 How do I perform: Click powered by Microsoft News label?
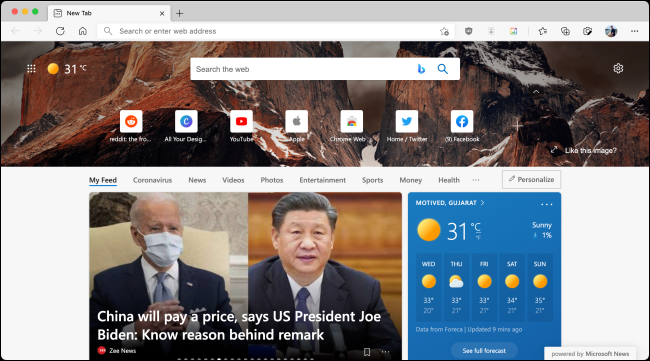click(x=590, y=354)
